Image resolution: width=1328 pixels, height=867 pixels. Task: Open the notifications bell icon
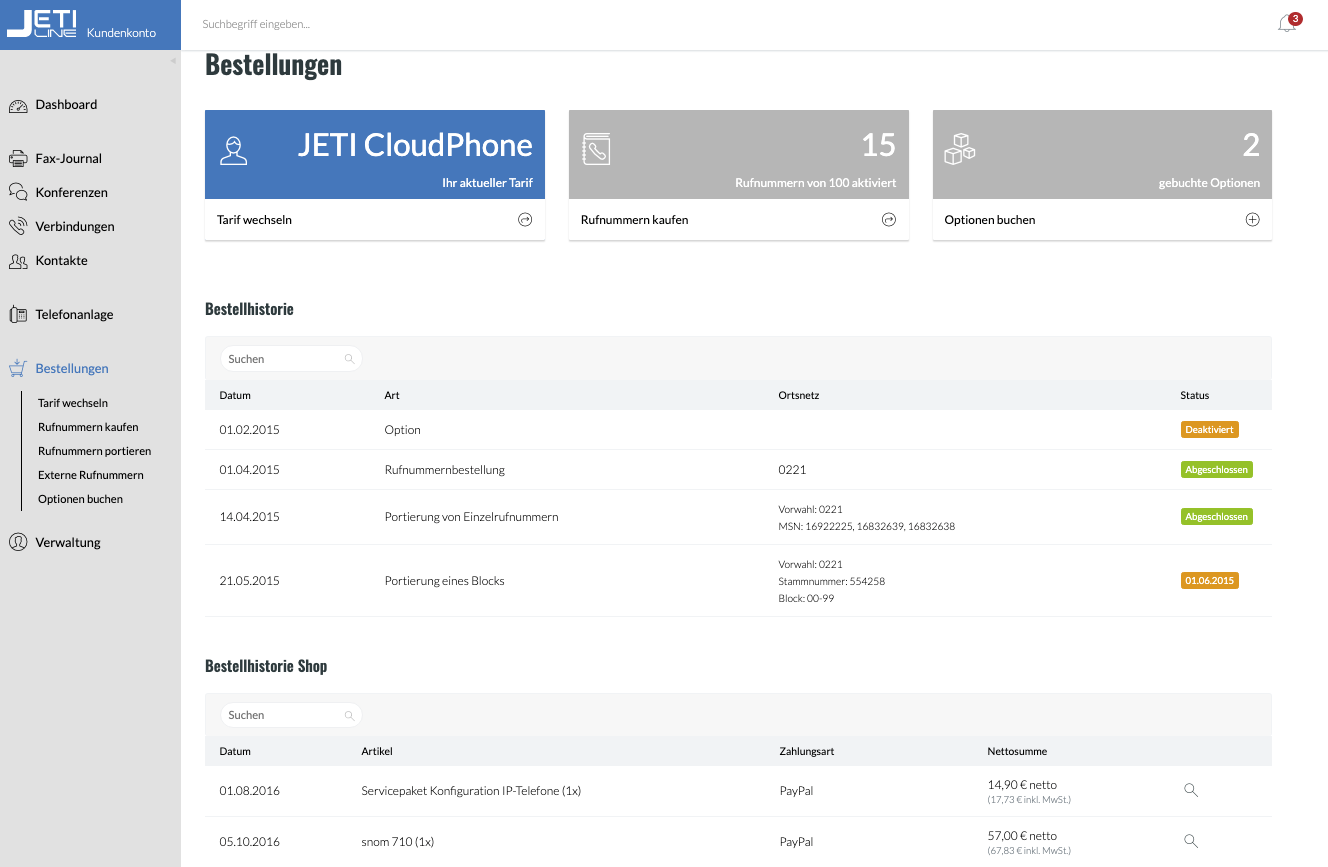pos(1287,24)
